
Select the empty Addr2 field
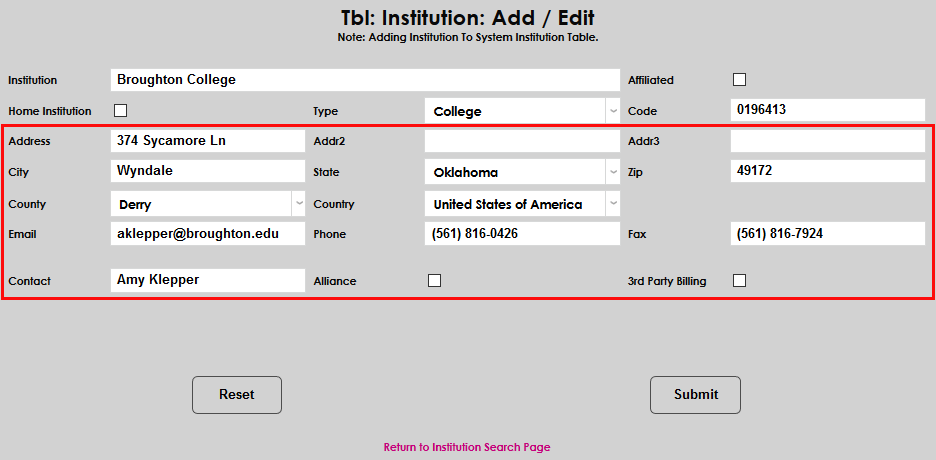521,141
